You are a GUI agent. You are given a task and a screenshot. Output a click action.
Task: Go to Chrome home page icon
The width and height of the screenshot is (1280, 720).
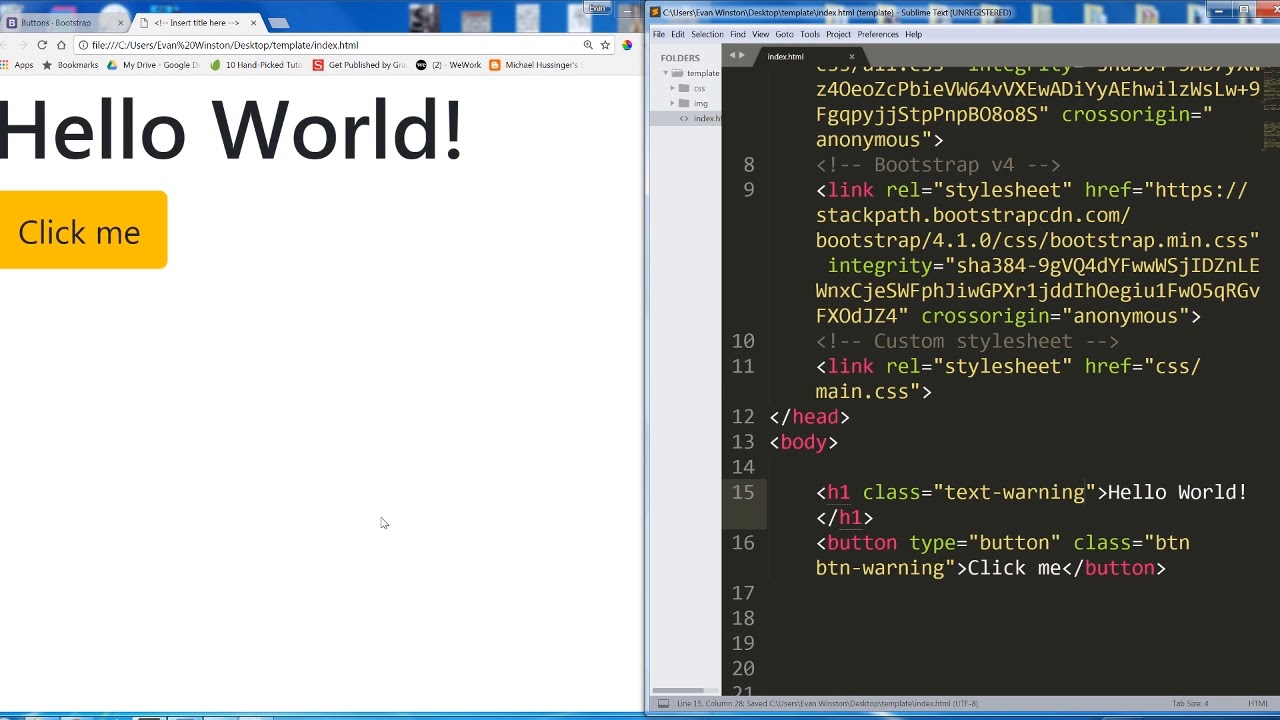pyautogui.click(x=61, y=45)
